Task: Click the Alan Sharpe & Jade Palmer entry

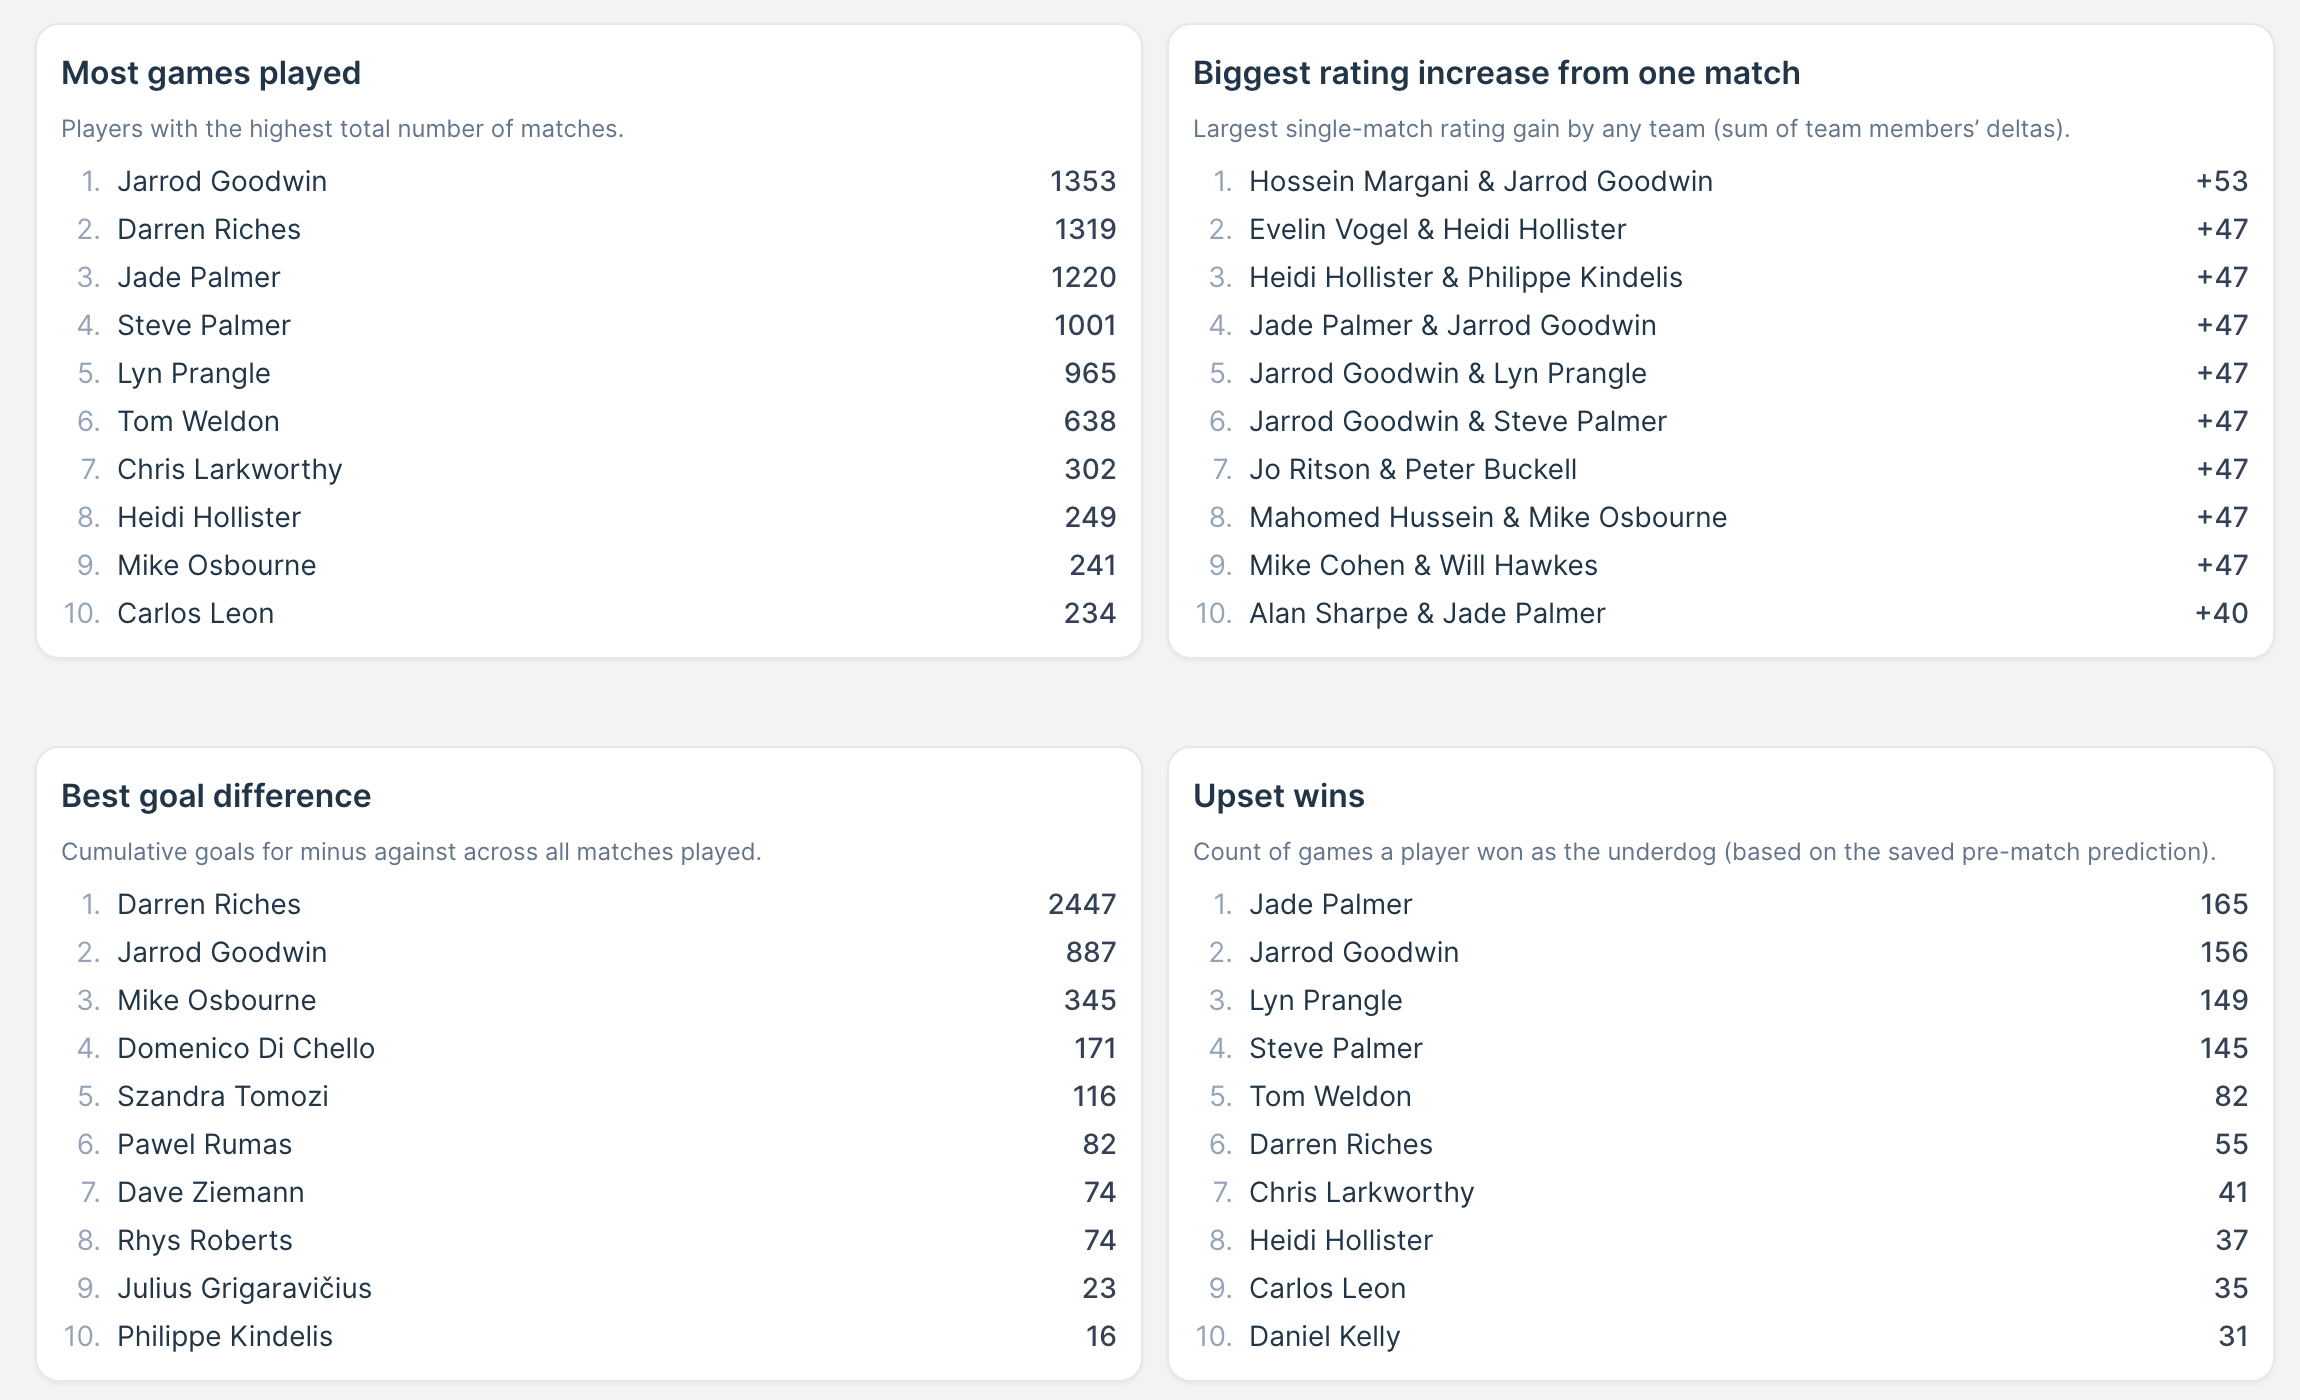Action: [1427, 613]
